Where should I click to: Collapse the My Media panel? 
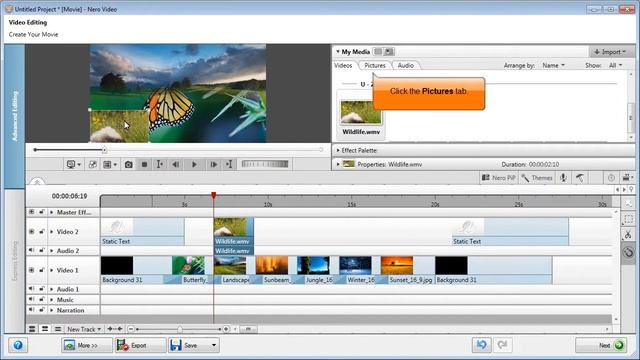click(x=338, y=52)
